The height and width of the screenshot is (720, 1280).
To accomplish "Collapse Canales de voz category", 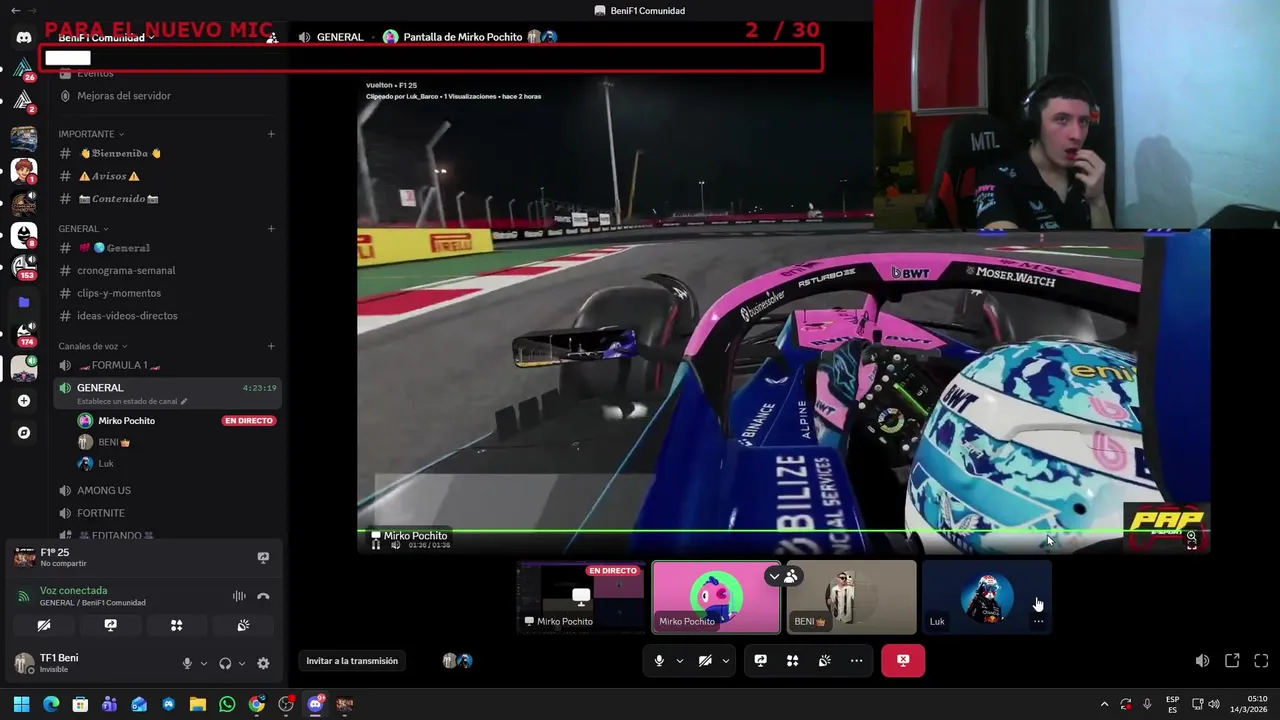I will point(93,347).
